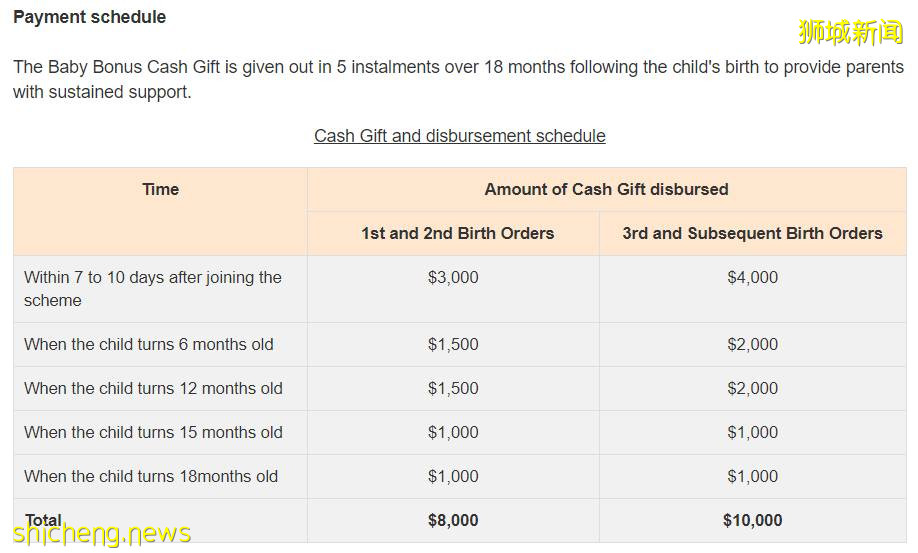The height and width of the screenshot is (553, 918).
Task: Click "When the child turns 6 months old"
Action: (x=149, y=344)
